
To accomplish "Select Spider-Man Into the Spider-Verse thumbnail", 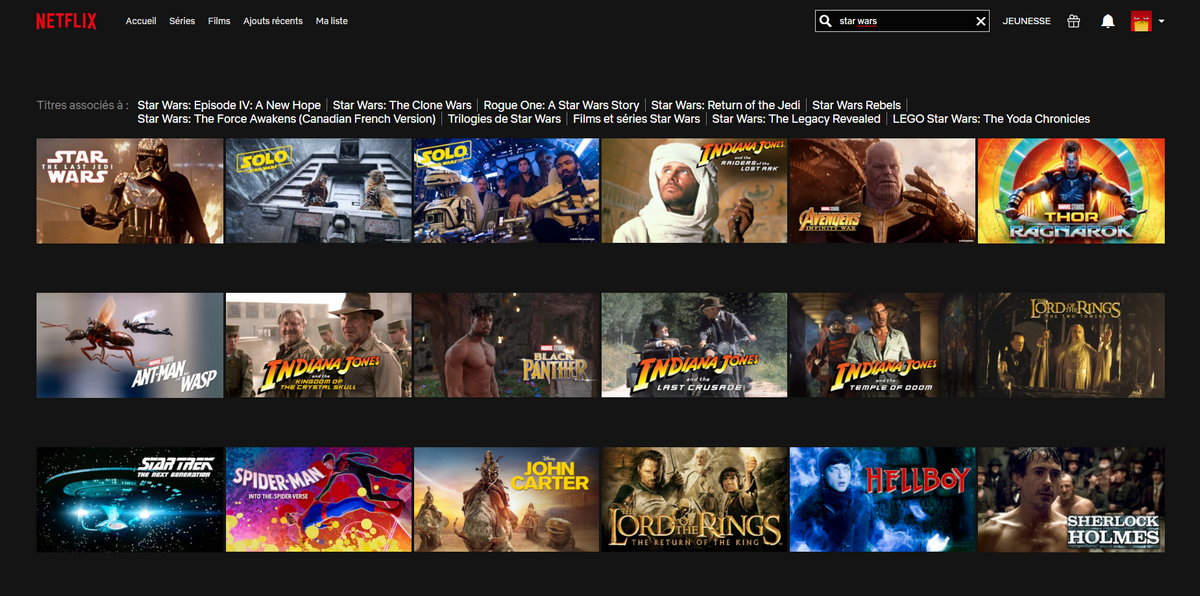I will 318,499.
